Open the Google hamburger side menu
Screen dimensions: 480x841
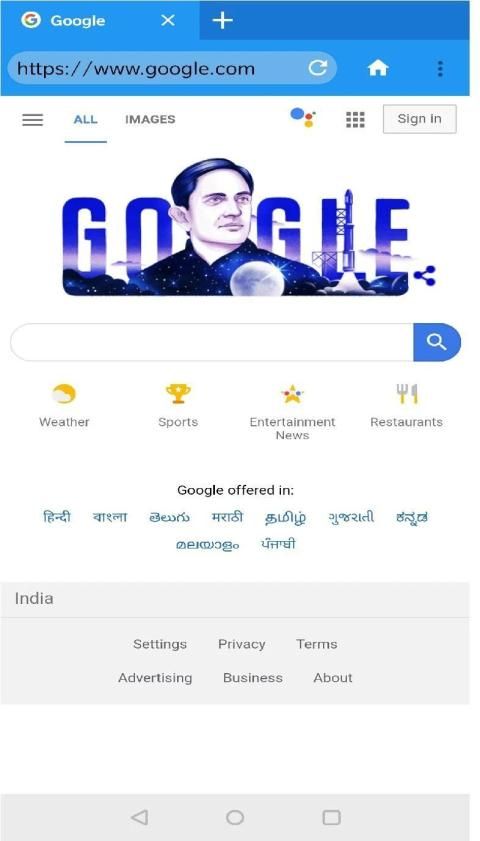(32, 120)
